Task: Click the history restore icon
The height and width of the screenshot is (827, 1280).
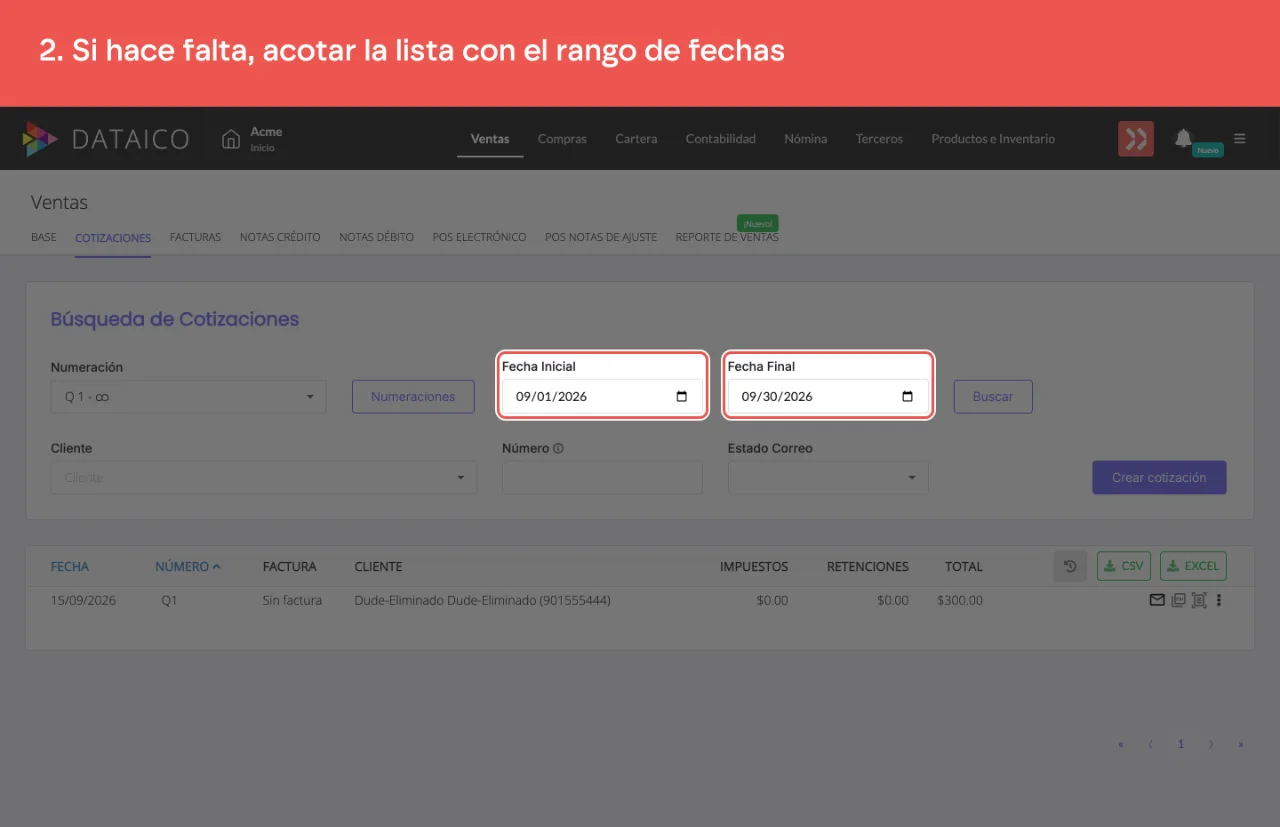Action: click(1070, 566)
